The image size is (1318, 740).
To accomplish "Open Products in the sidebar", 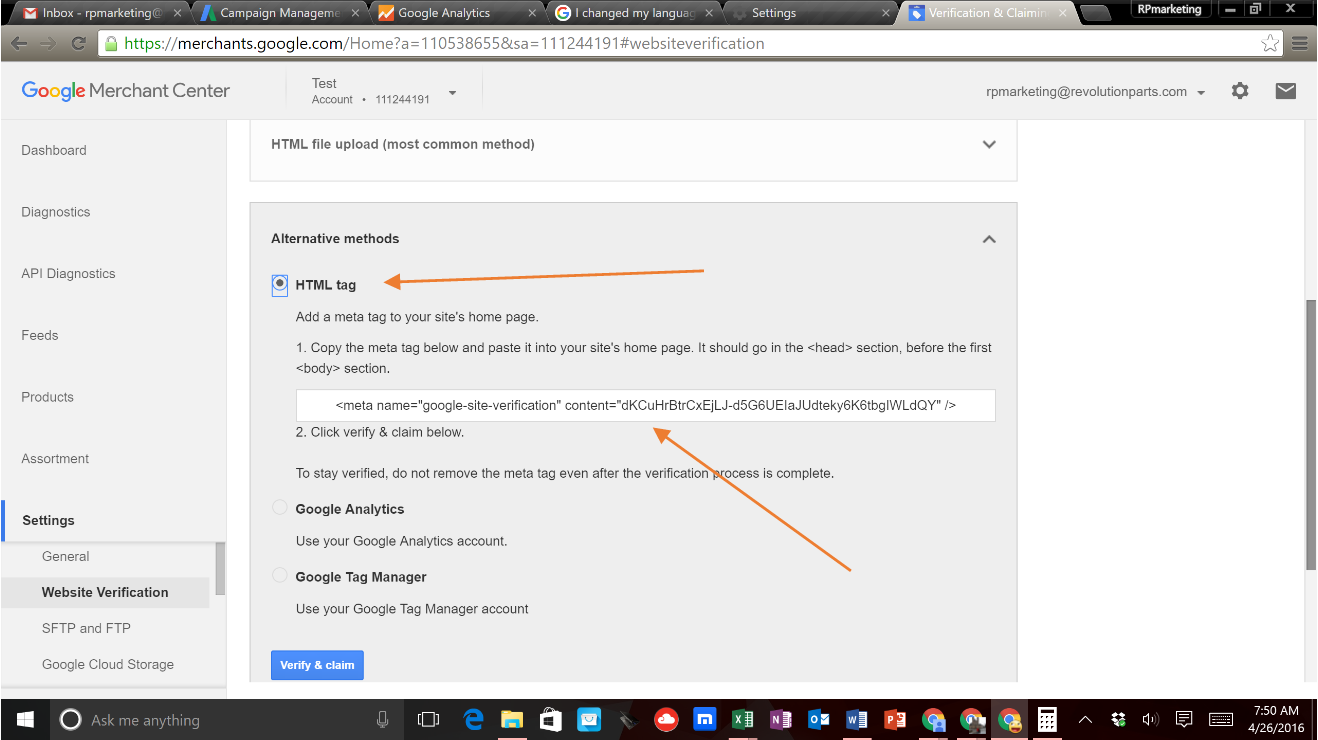I will click(48, 397).
